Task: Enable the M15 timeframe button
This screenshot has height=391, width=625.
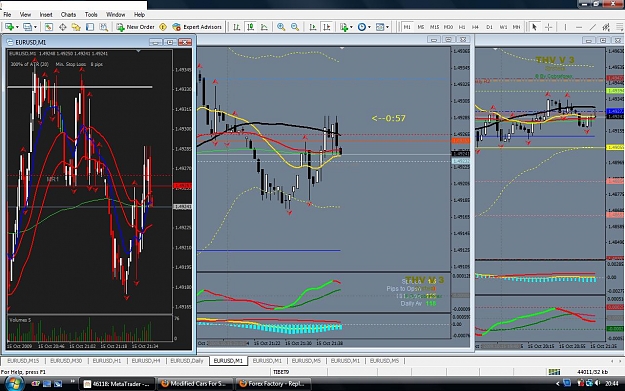Action: [434, 27]
